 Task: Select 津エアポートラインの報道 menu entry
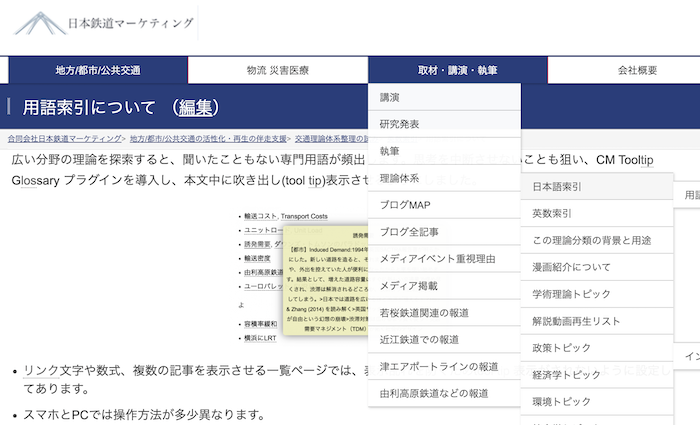[444, 367]
